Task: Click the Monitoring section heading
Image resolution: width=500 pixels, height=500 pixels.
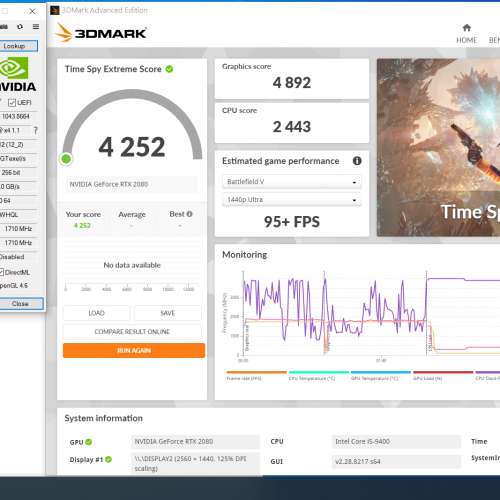Action: click(245, 255)
